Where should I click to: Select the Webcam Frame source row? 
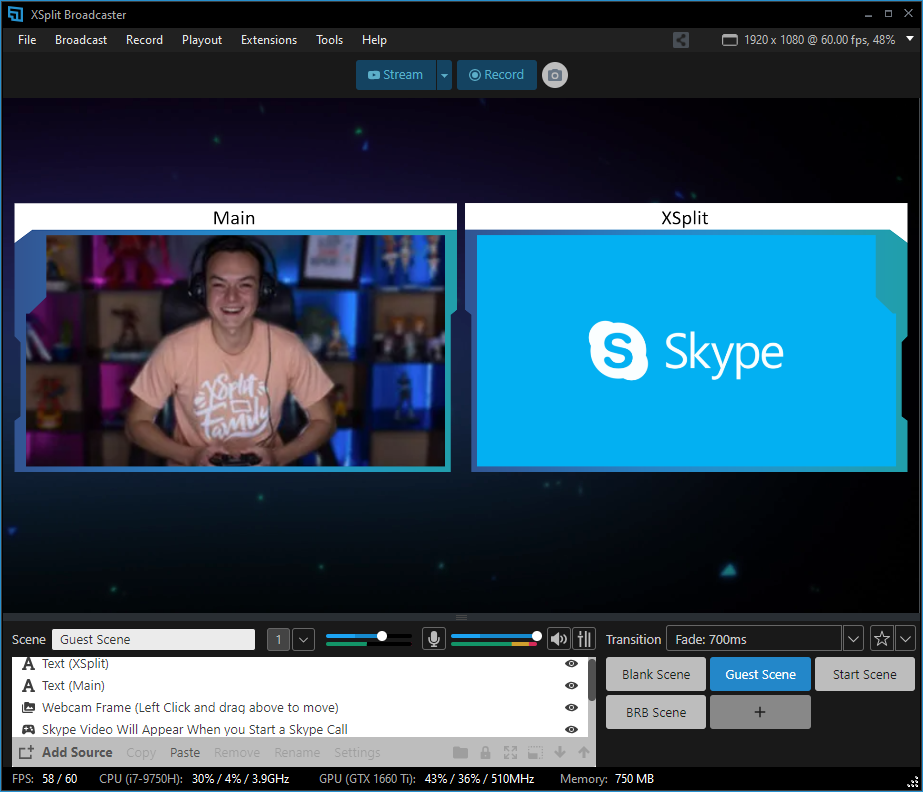pyautogui.click(x=300, y=707)
